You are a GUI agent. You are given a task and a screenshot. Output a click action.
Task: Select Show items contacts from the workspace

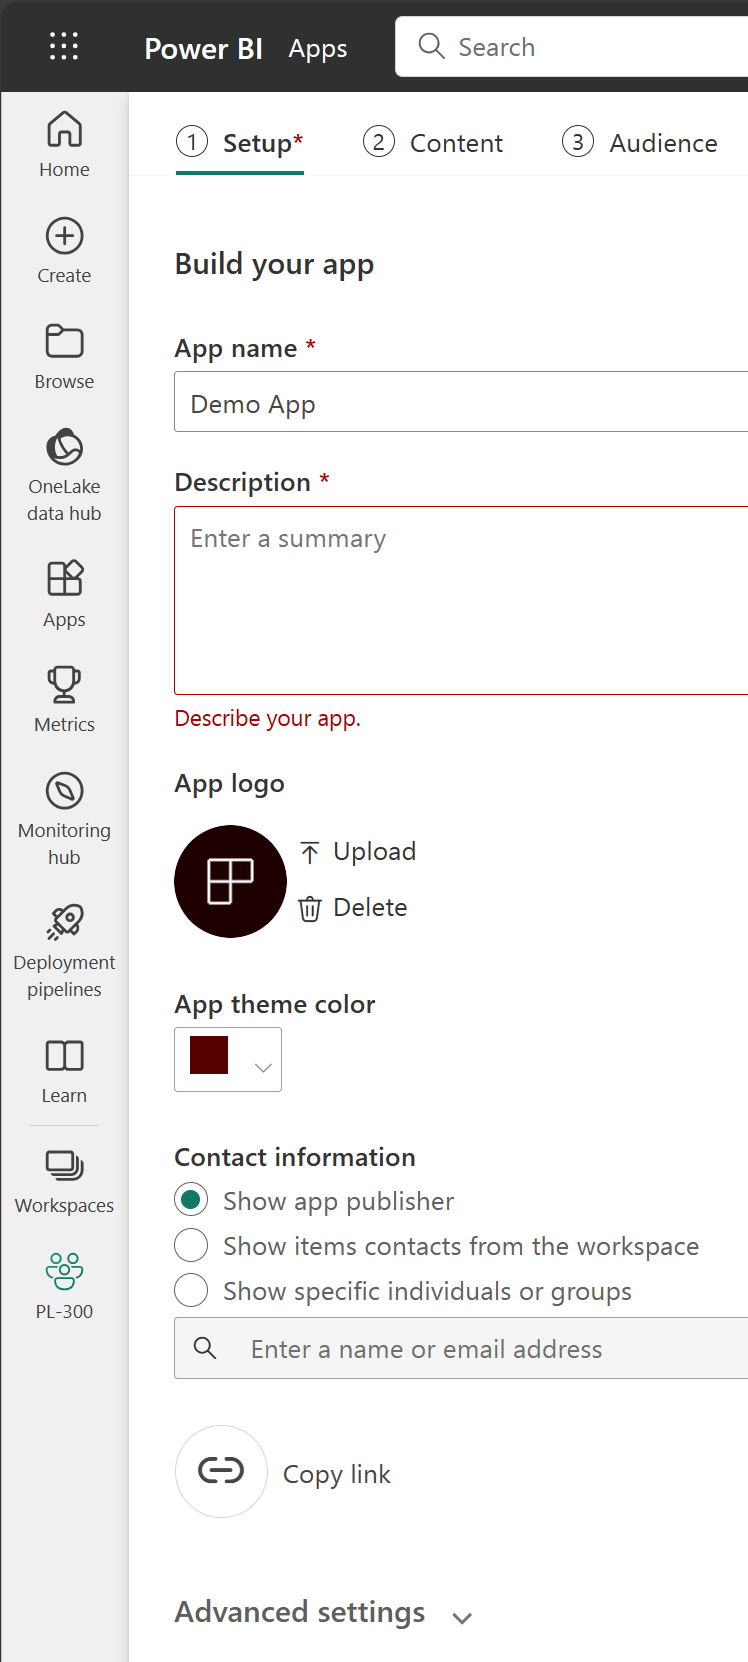pos(191,1245)
